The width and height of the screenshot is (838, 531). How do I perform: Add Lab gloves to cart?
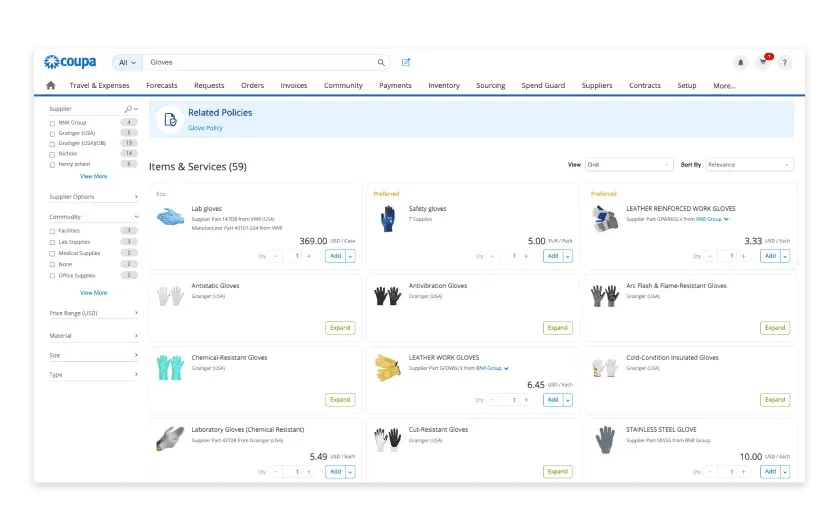(336, 256)
